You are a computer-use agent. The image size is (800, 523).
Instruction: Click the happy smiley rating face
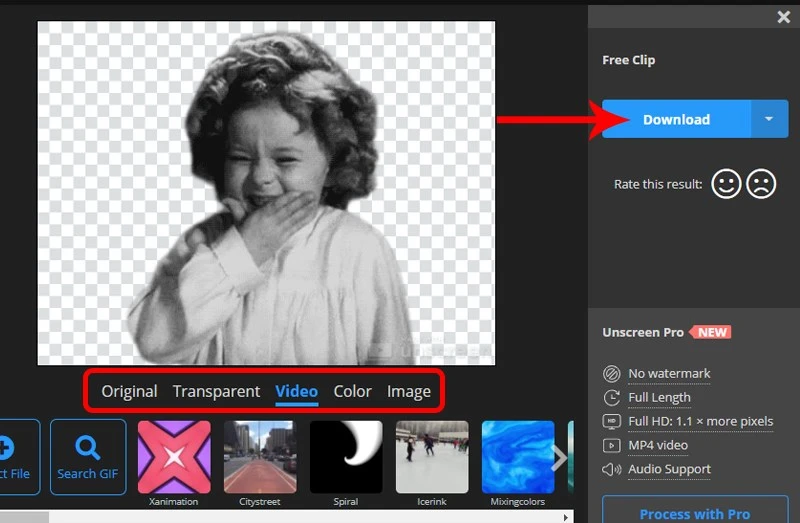[726, 184]
